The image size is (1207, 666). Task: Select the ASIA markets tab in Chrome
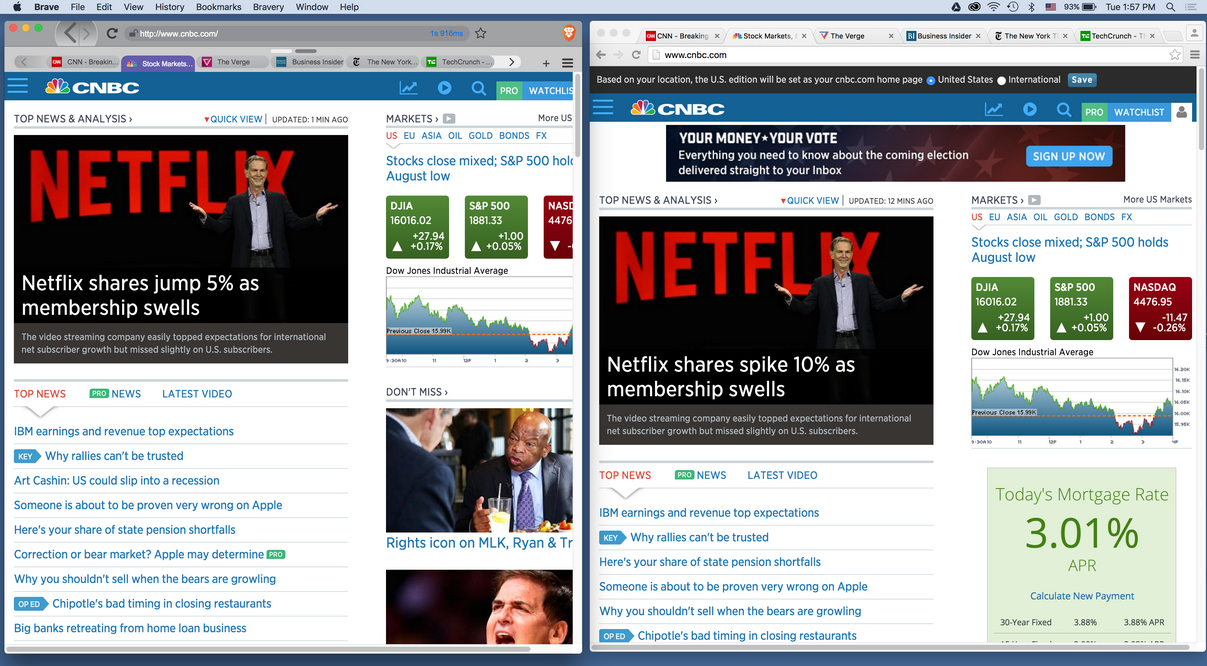pos(1017,217)
